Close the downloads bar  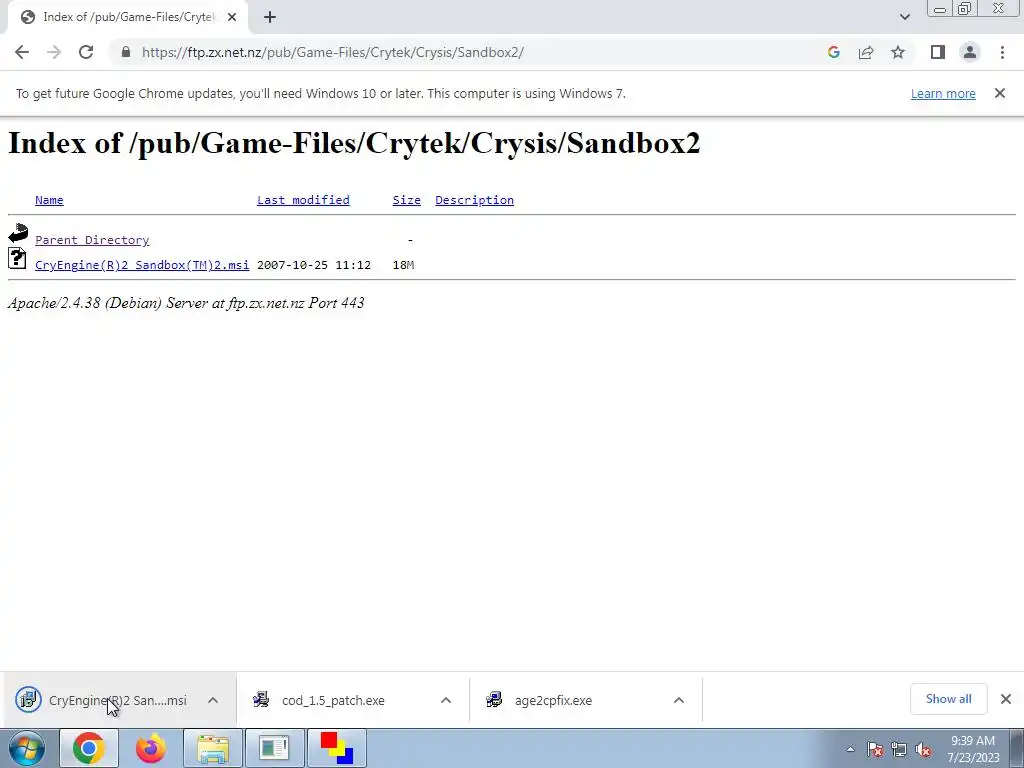tap(1006, 699)
